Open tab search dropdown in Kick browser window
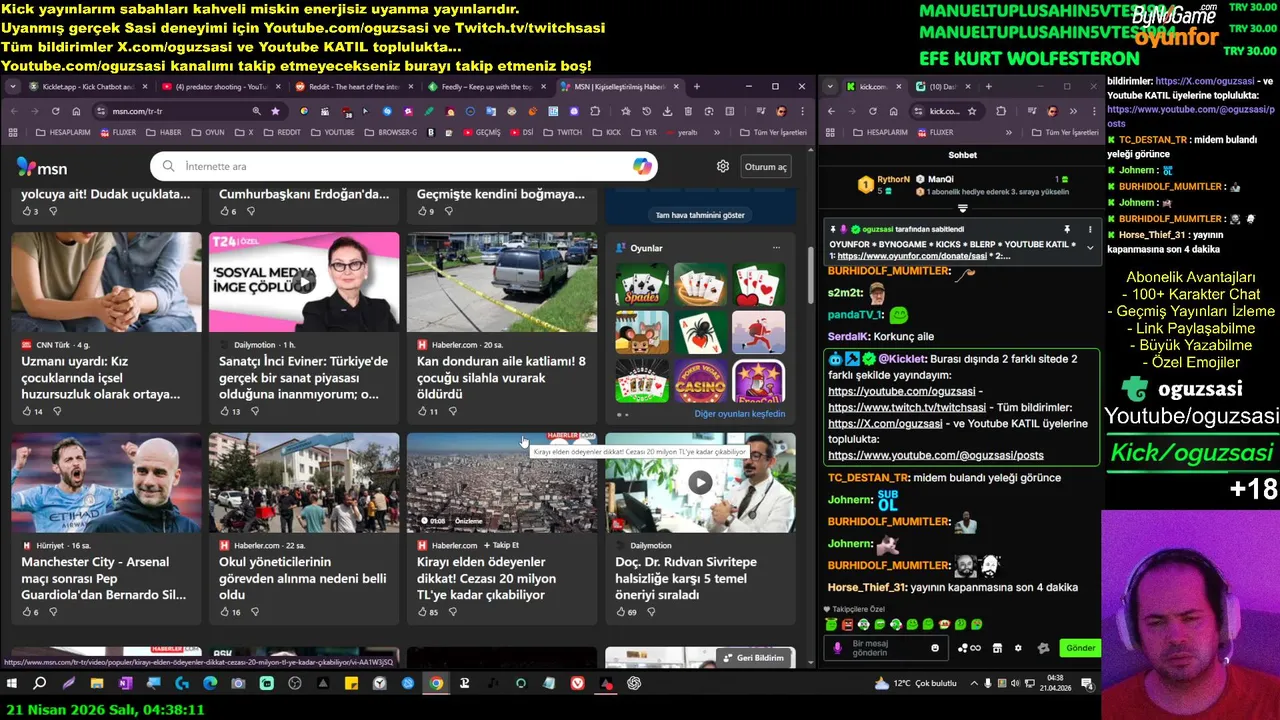This screenshot has height=720, width=1280. click(x=830, y=87)
